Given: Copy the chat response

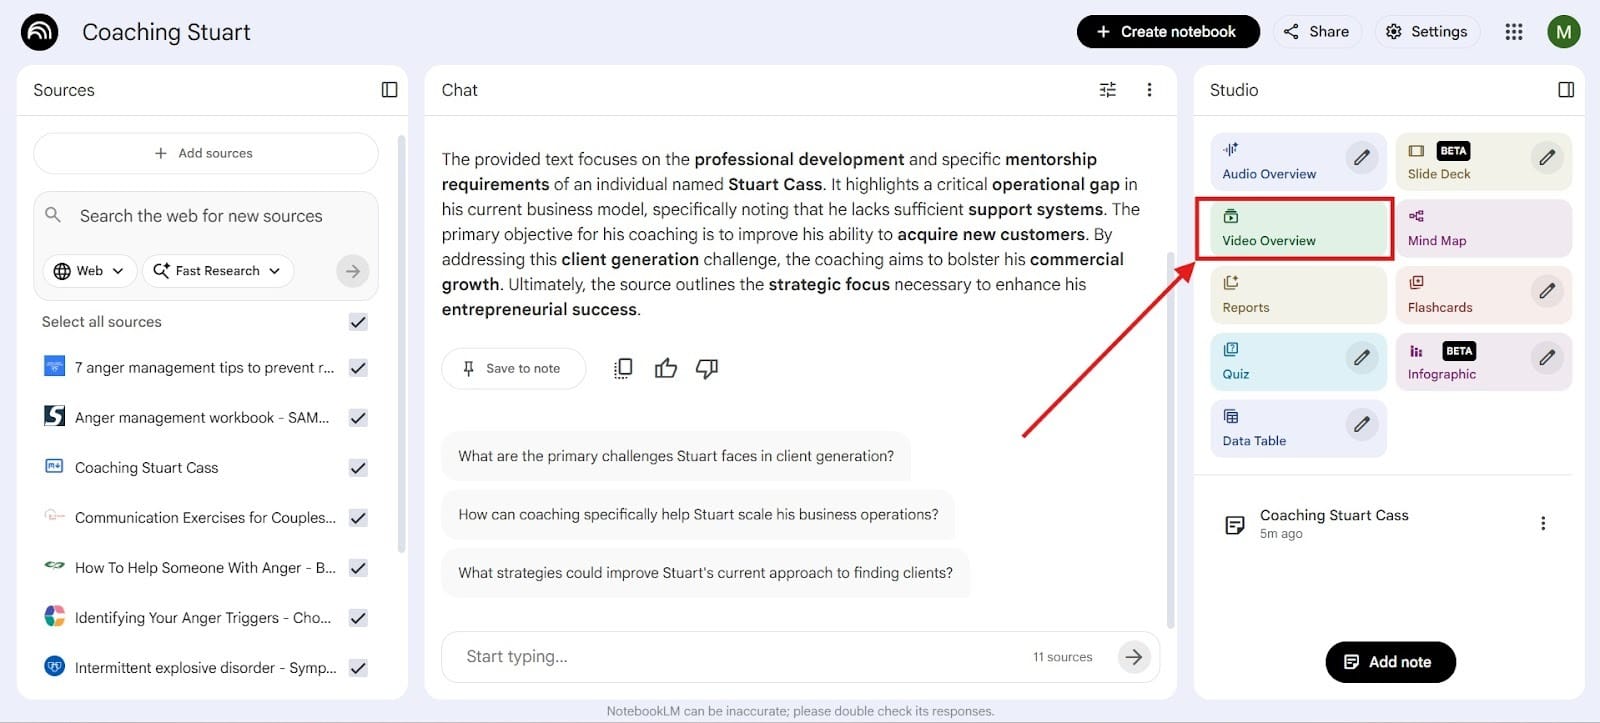Looking at the screenshot, I should [x=623, y=369].
